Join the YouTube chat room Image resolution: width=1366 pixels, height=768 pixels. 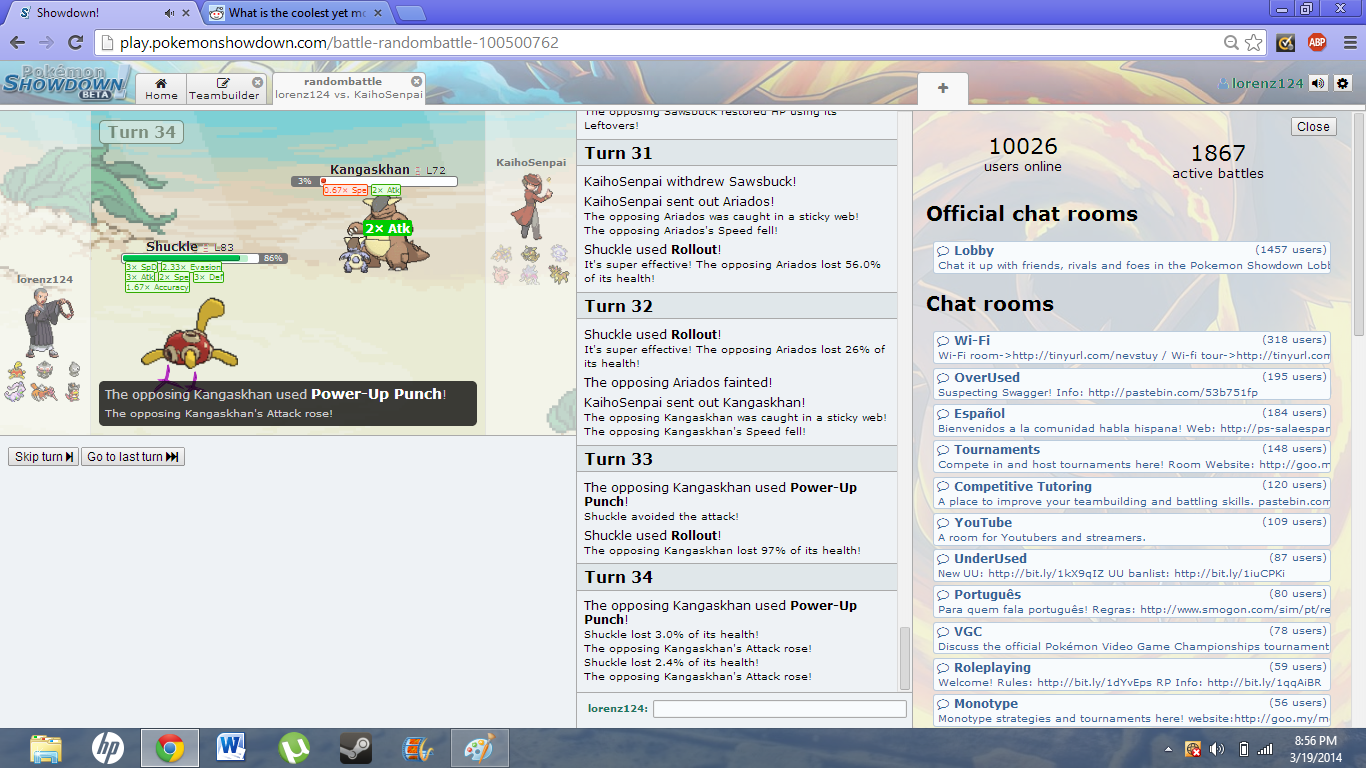tap(1132, 530)
